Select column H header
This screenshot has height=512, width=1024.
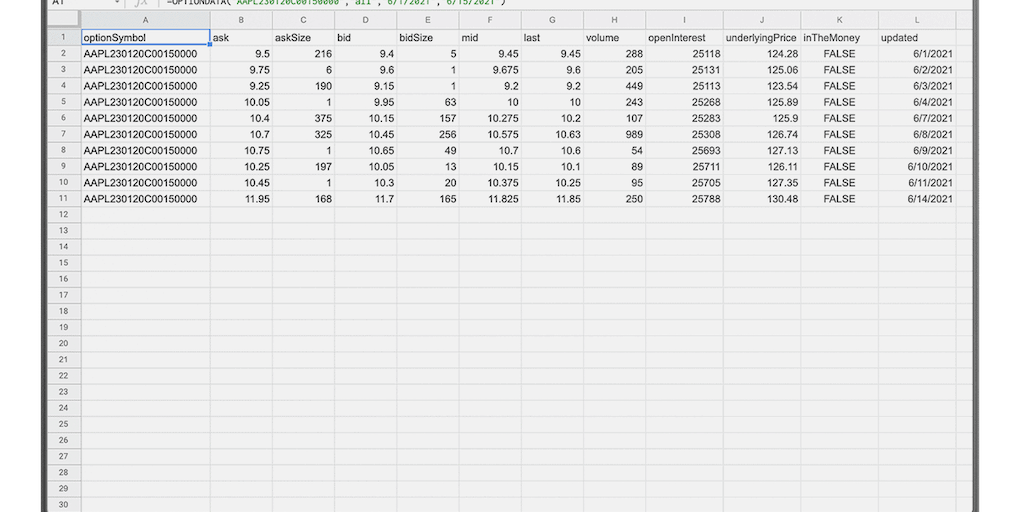[x=615, y=20]
